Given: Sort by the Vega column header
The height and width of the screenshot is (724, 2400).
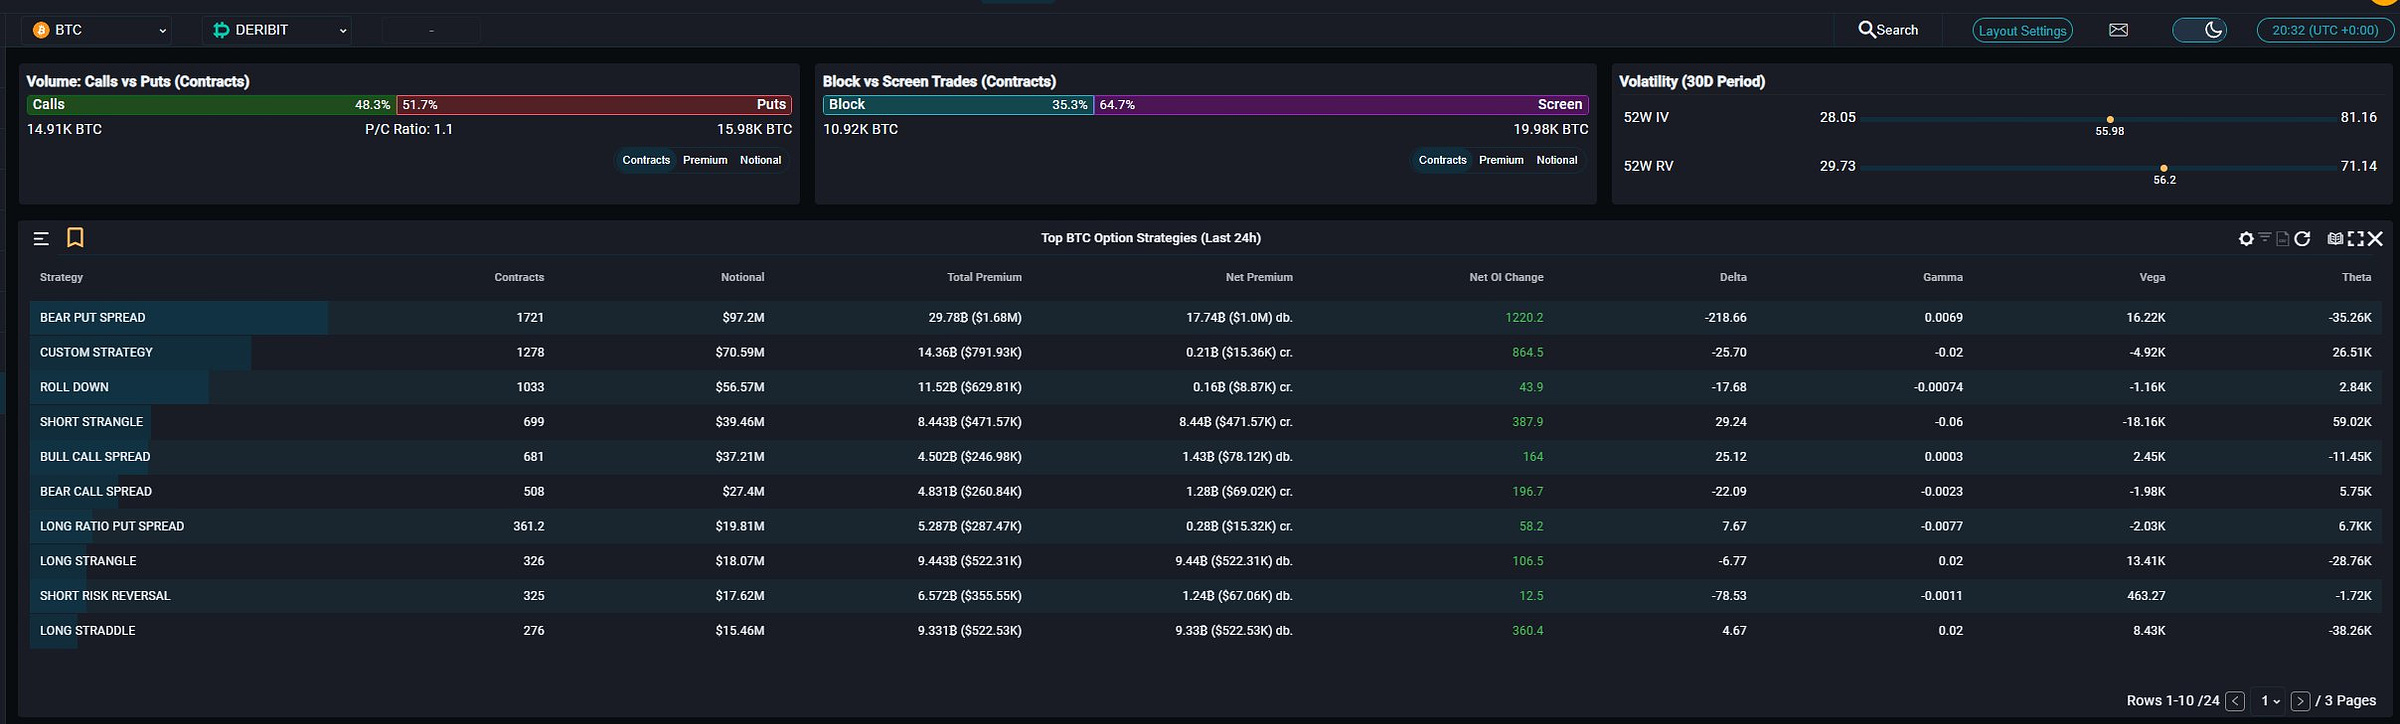Looking at the screenshot, I should point(2152,277).
